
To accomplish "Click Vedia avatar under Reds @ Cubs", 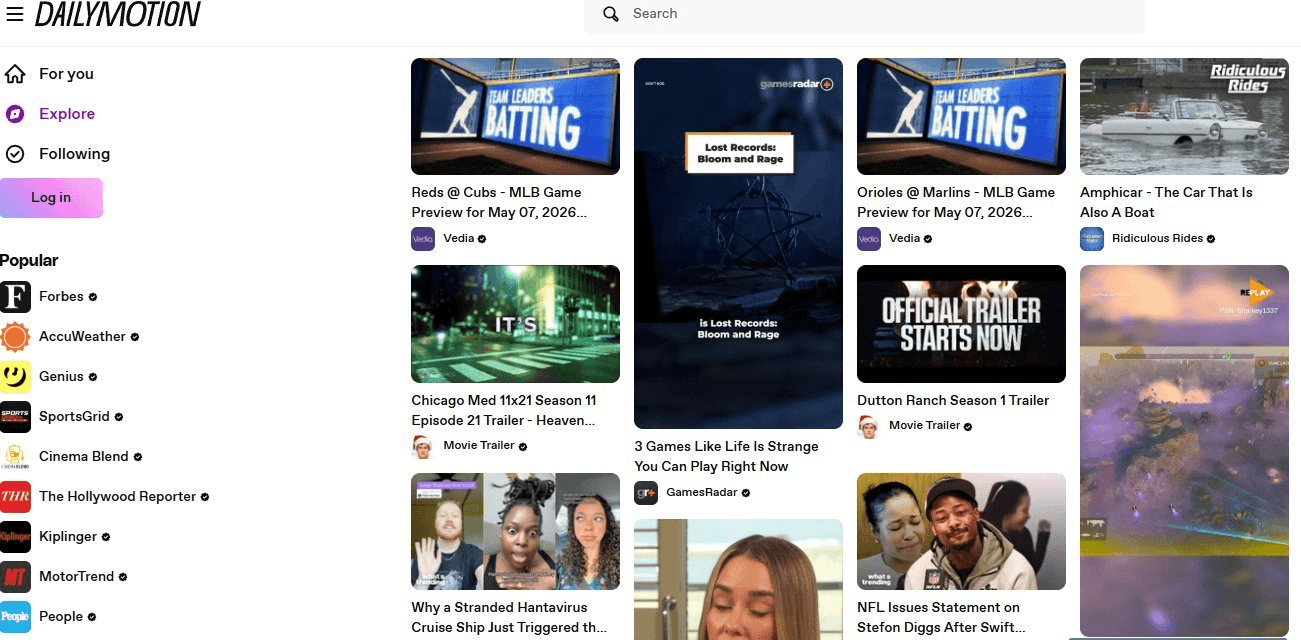I will (423, 239).
